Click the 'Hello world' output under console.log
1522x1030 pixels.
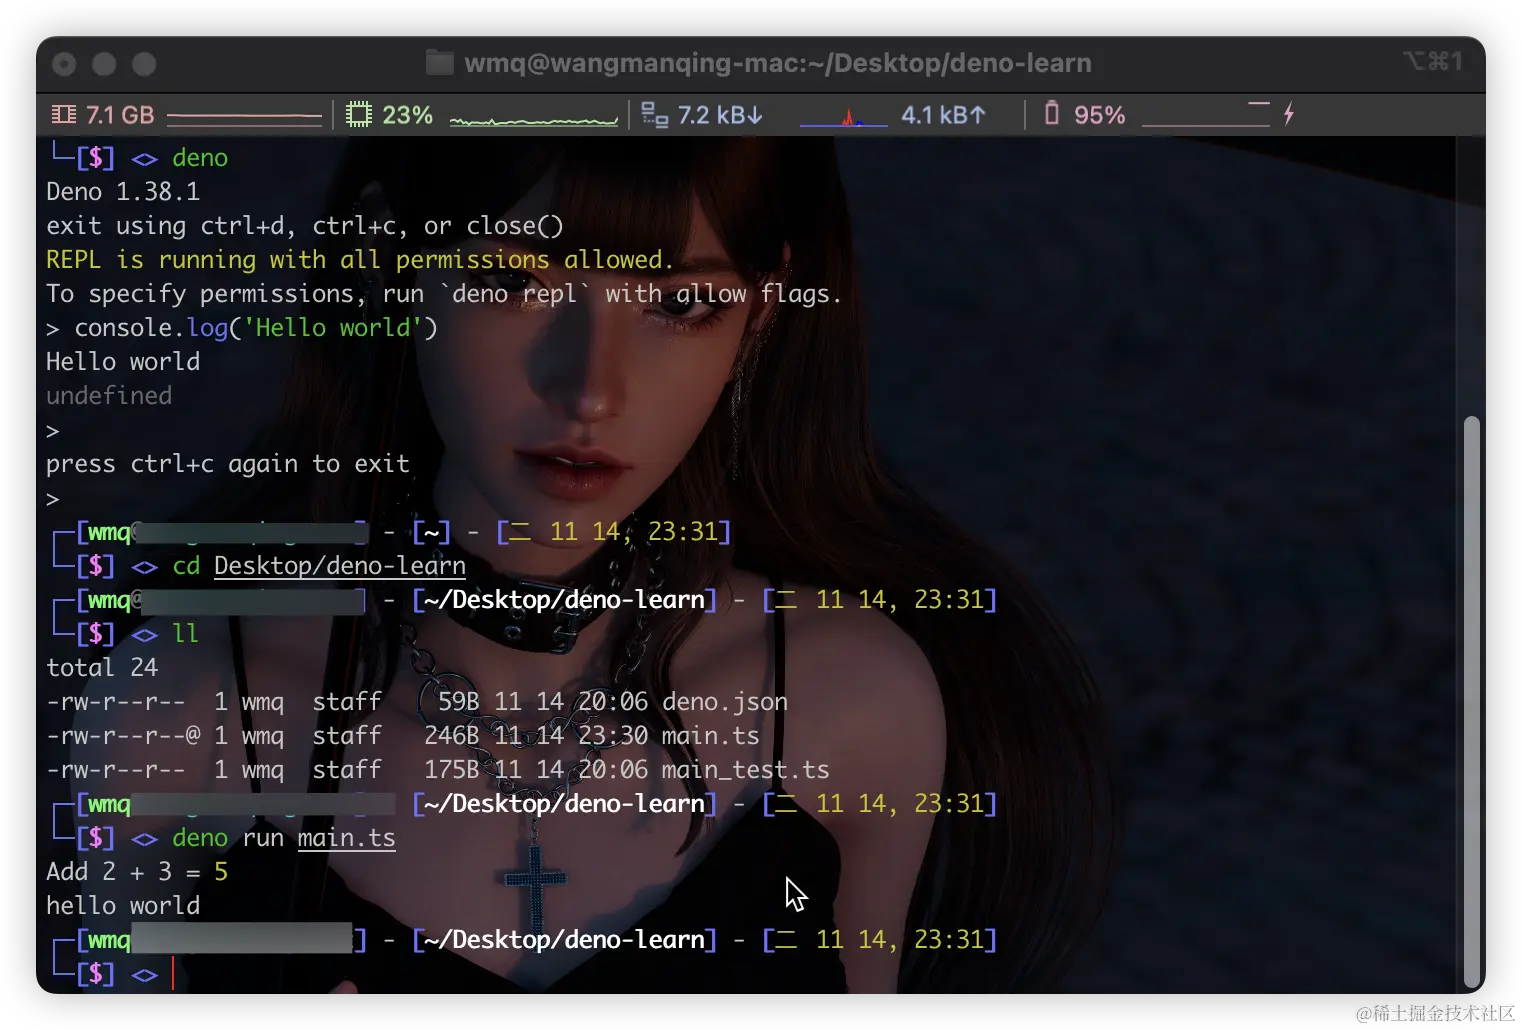coord(123,362)
